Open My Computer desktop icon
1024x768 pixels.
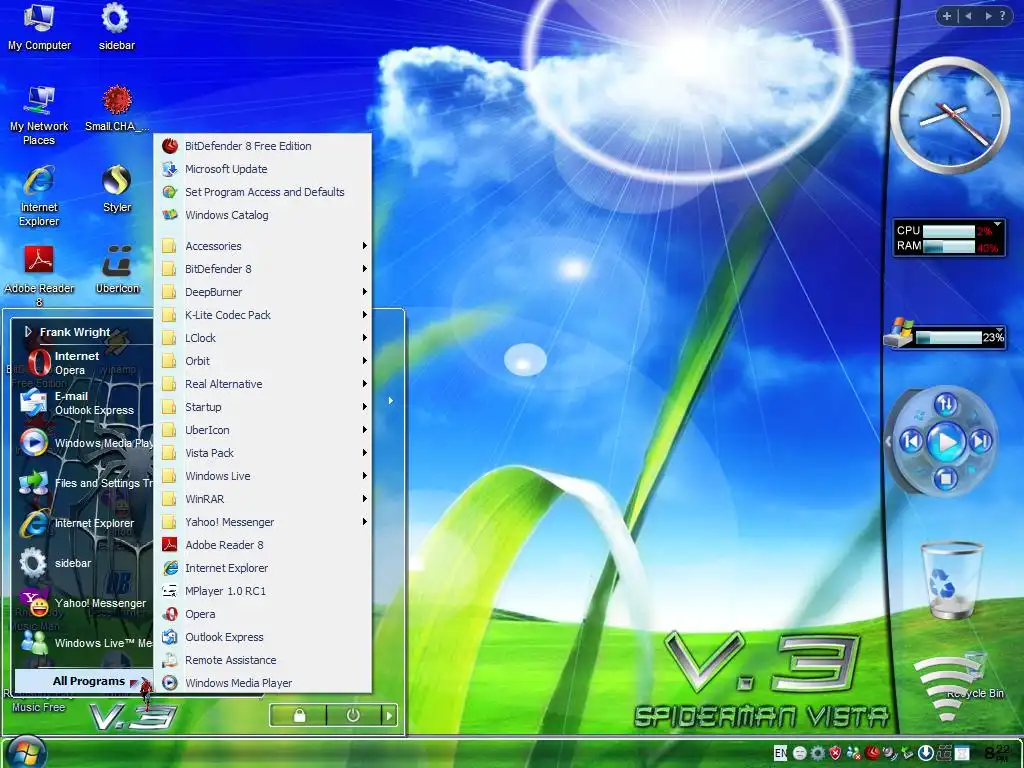pos(39,27)
